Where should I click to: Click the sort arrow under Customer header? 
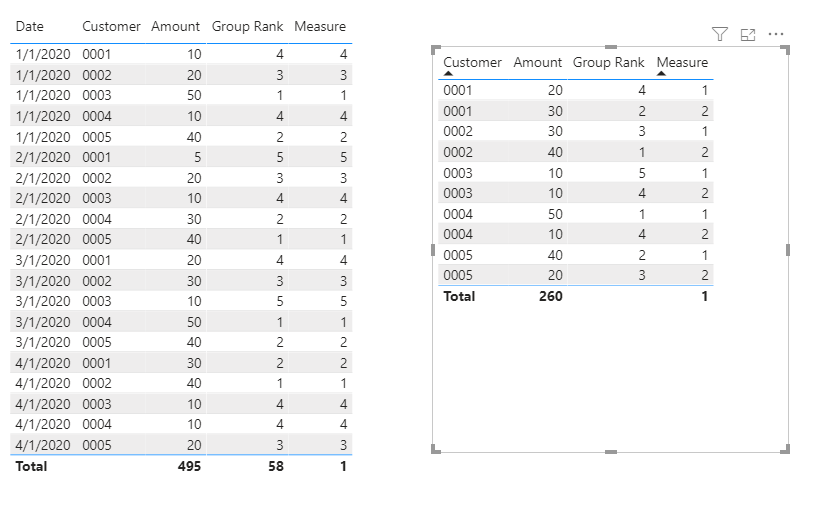tap(448, 74)
